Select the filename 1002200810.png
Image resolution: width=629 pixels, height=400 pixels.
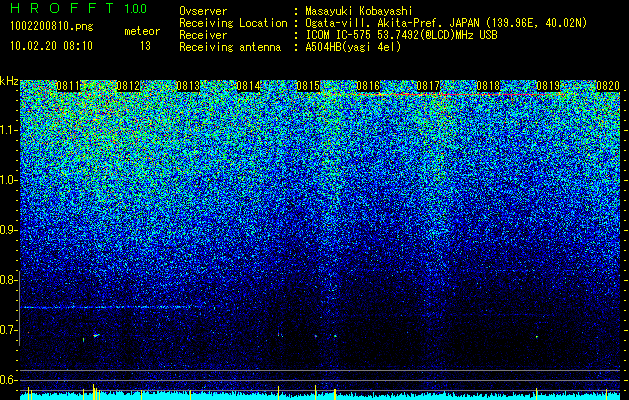click(x=52, y=27)
